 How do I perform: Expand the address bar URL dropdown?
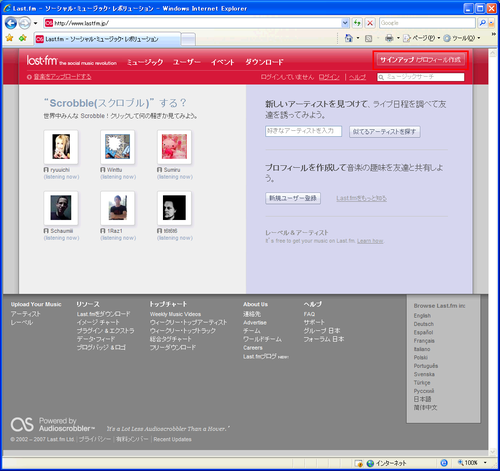coord(345,23)
